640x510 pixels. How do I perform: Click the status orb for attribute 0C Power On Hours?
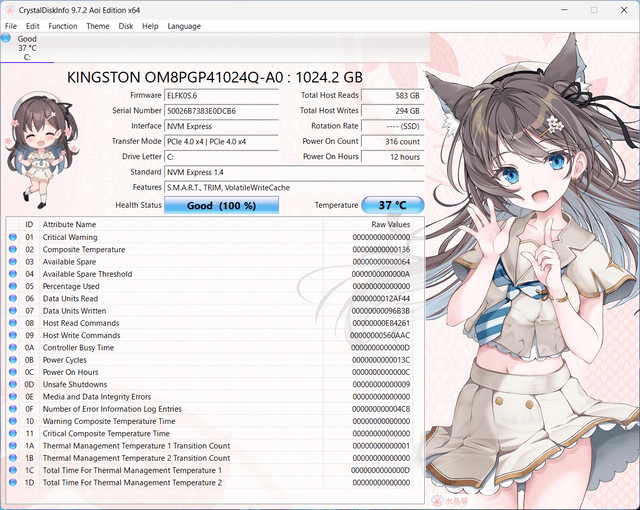(x=13, y=372)
